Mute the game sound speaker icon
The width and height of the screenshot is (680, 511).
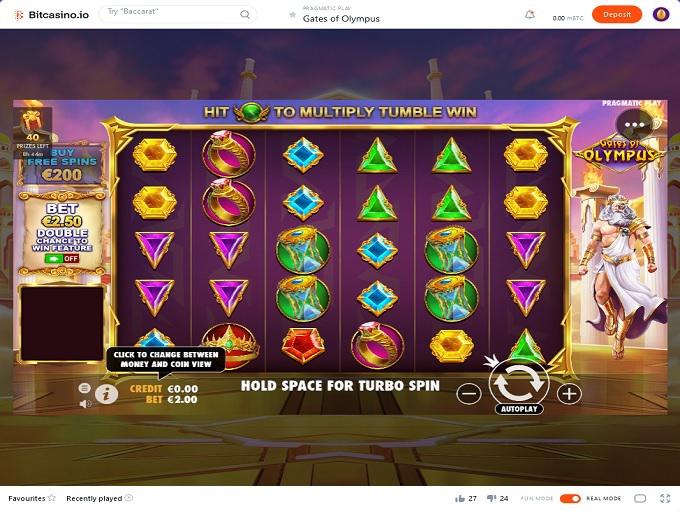pos(85,404)
